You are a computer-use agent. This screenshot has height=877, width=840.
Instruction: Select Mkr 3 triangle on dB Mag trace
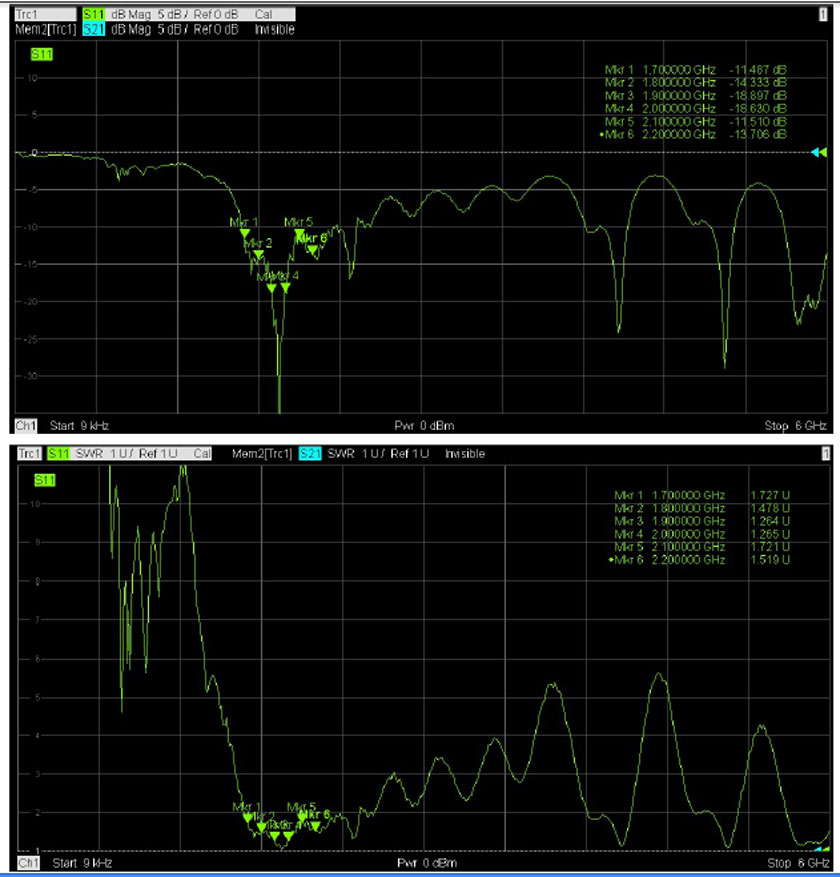(x=272, y=288)
